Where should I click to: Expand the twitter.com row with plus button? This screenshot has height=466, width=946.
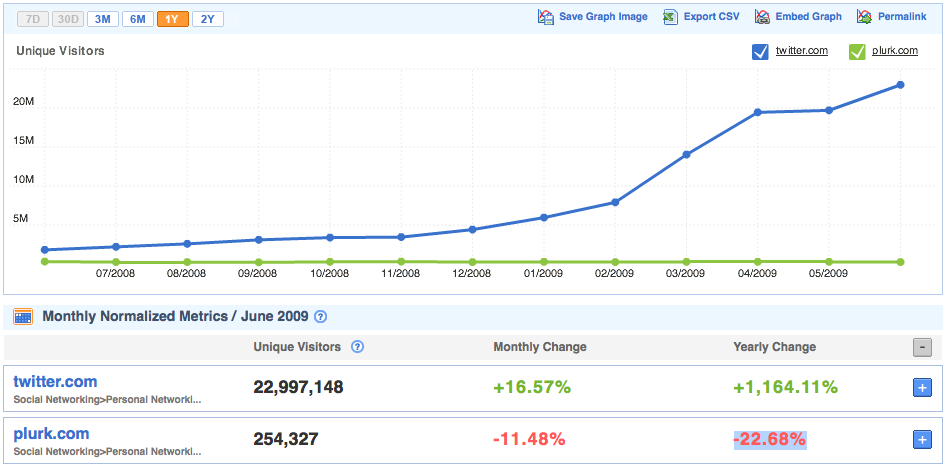(922, 388)
